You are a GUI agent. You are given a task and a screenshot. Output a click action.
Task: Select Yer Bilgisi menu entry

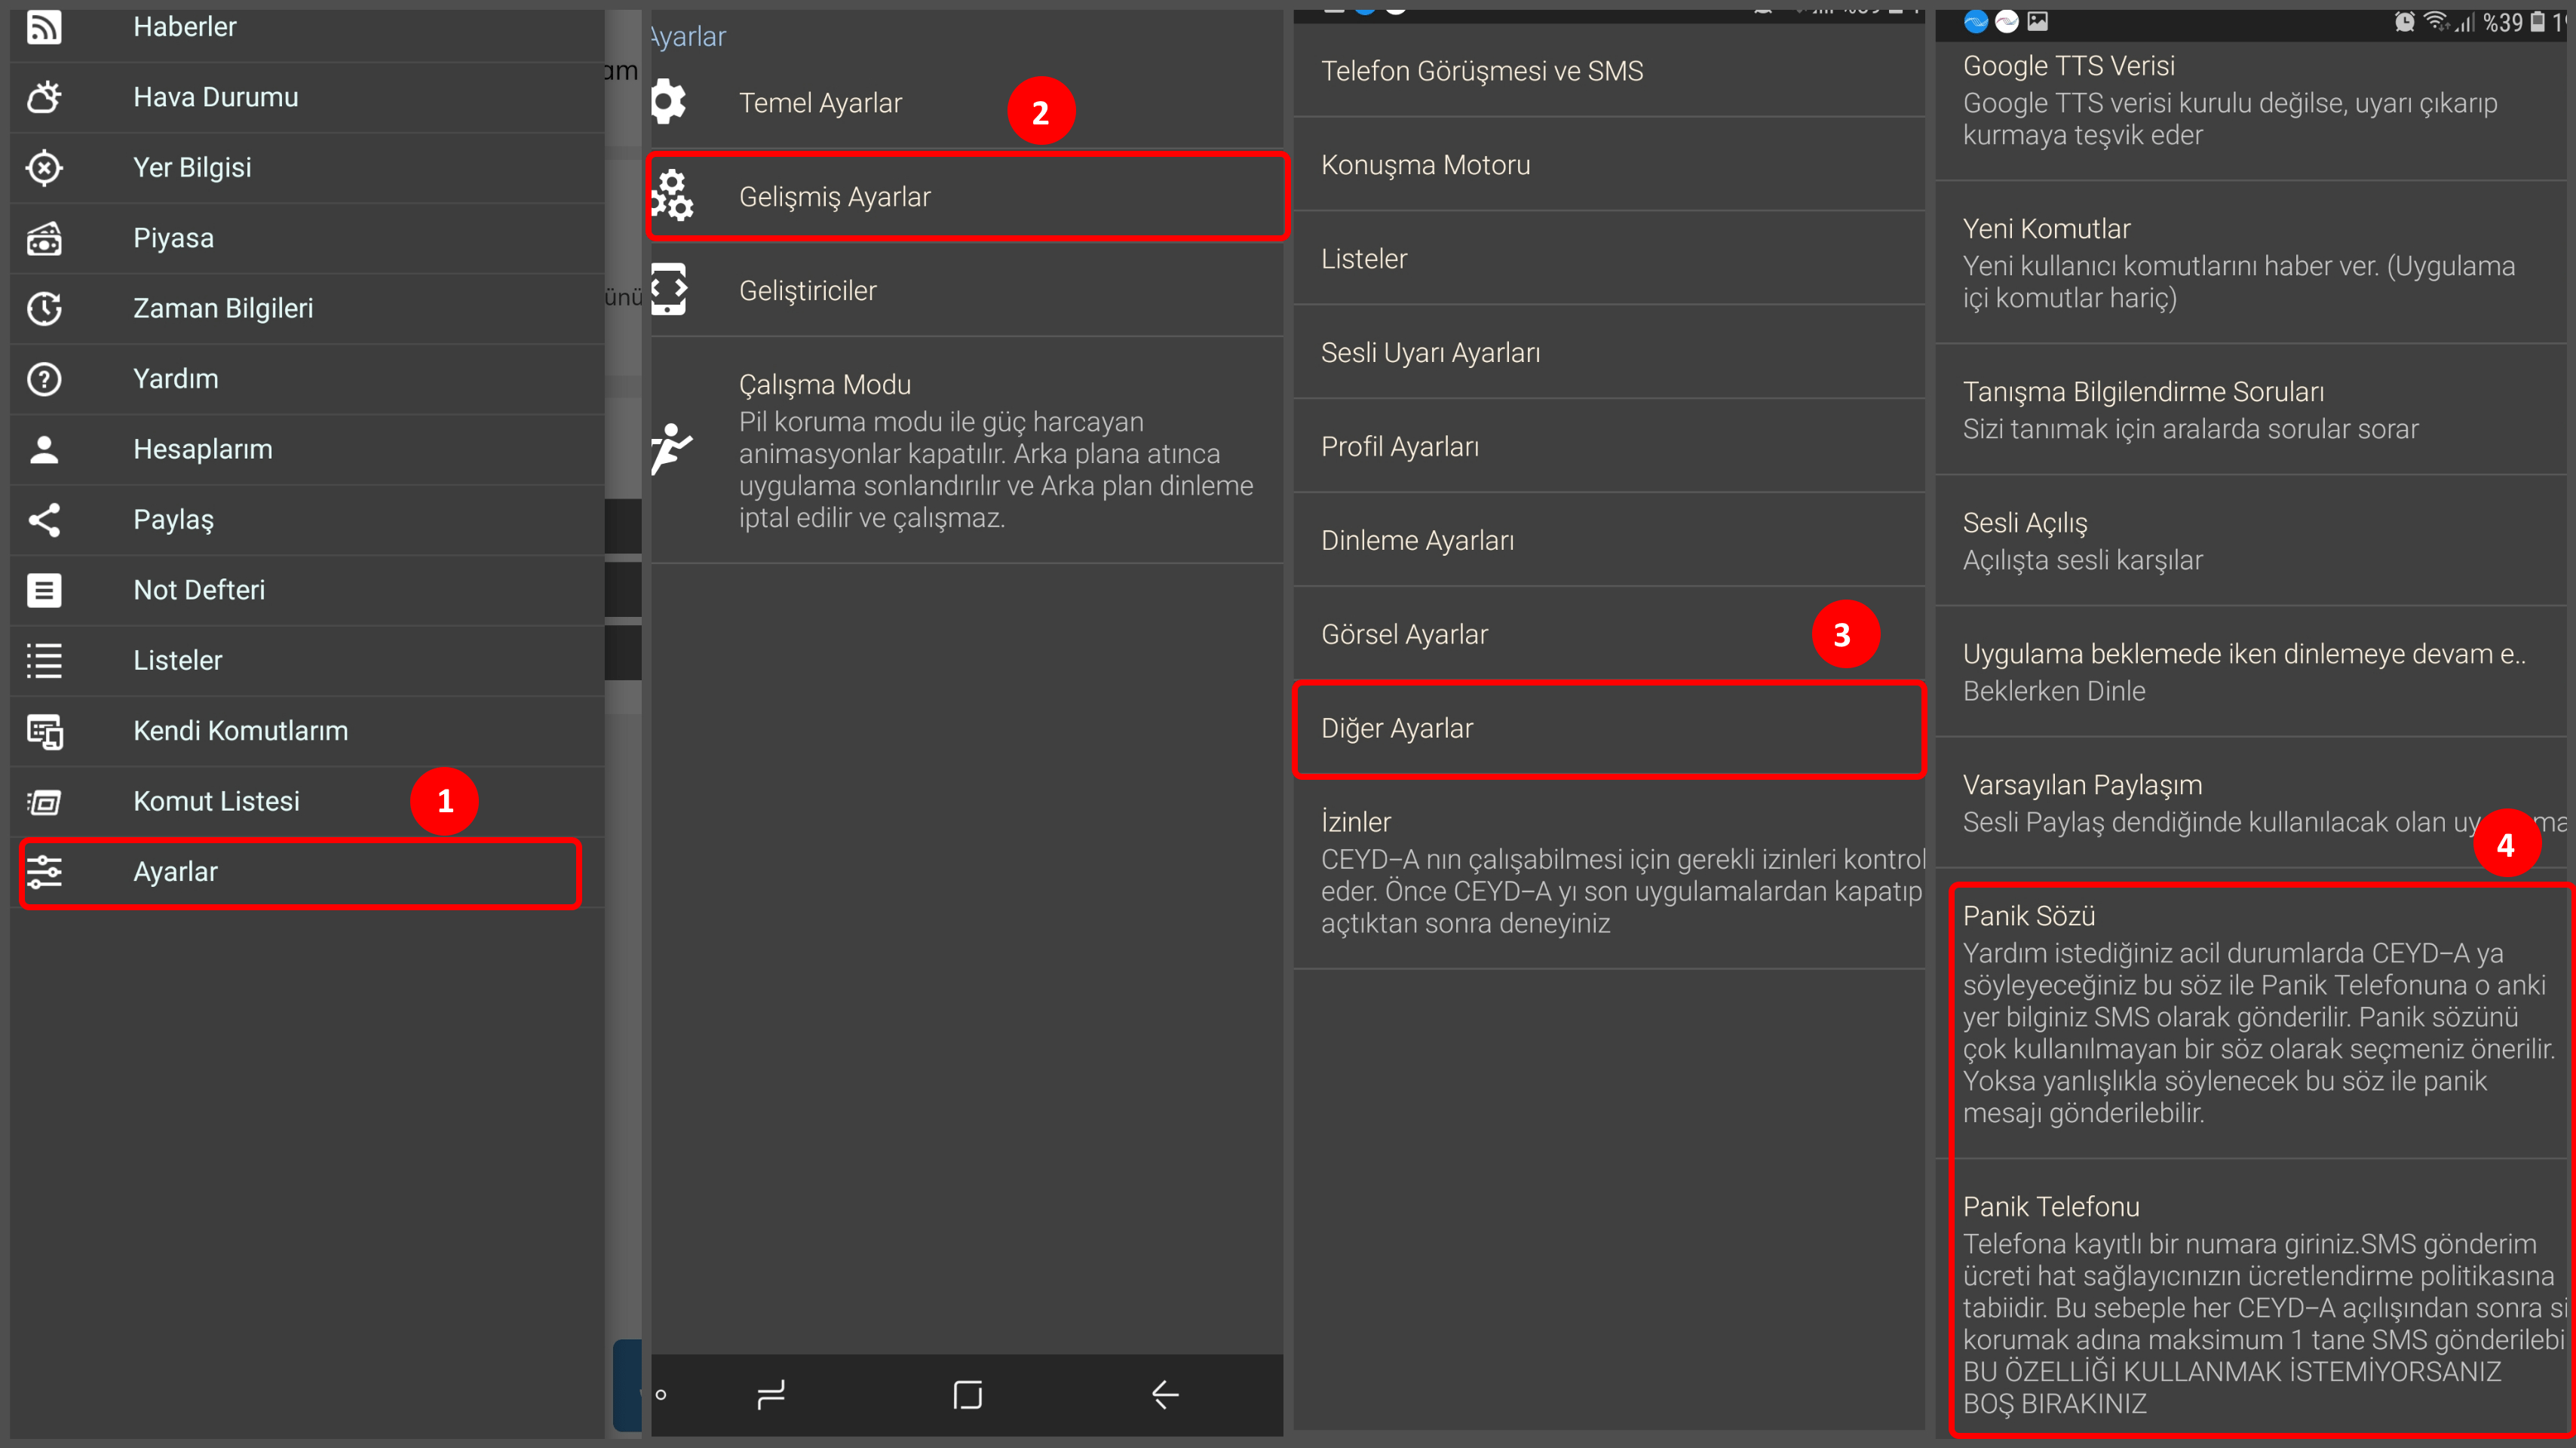coord(307,167)
